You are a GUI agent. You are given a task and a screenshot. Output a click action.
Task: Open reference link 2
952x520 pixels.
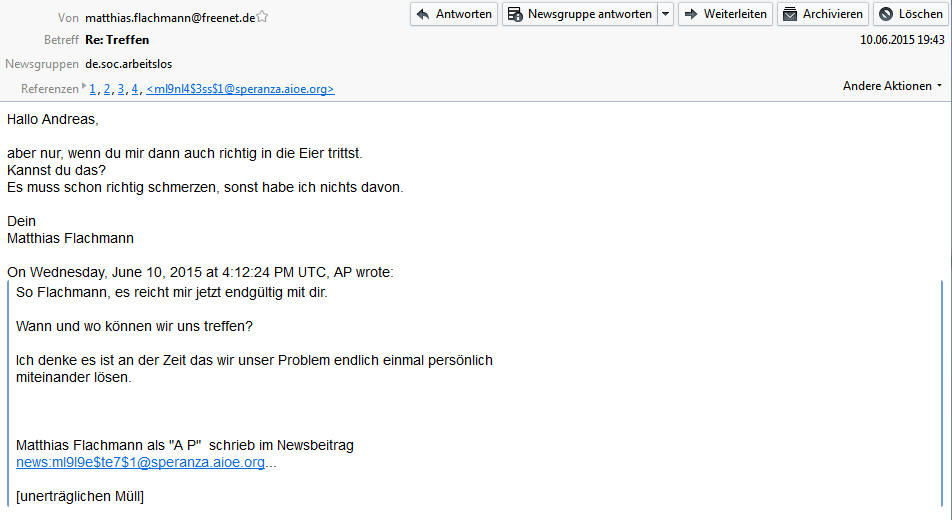pyautogui.click(x=107, y=89)
